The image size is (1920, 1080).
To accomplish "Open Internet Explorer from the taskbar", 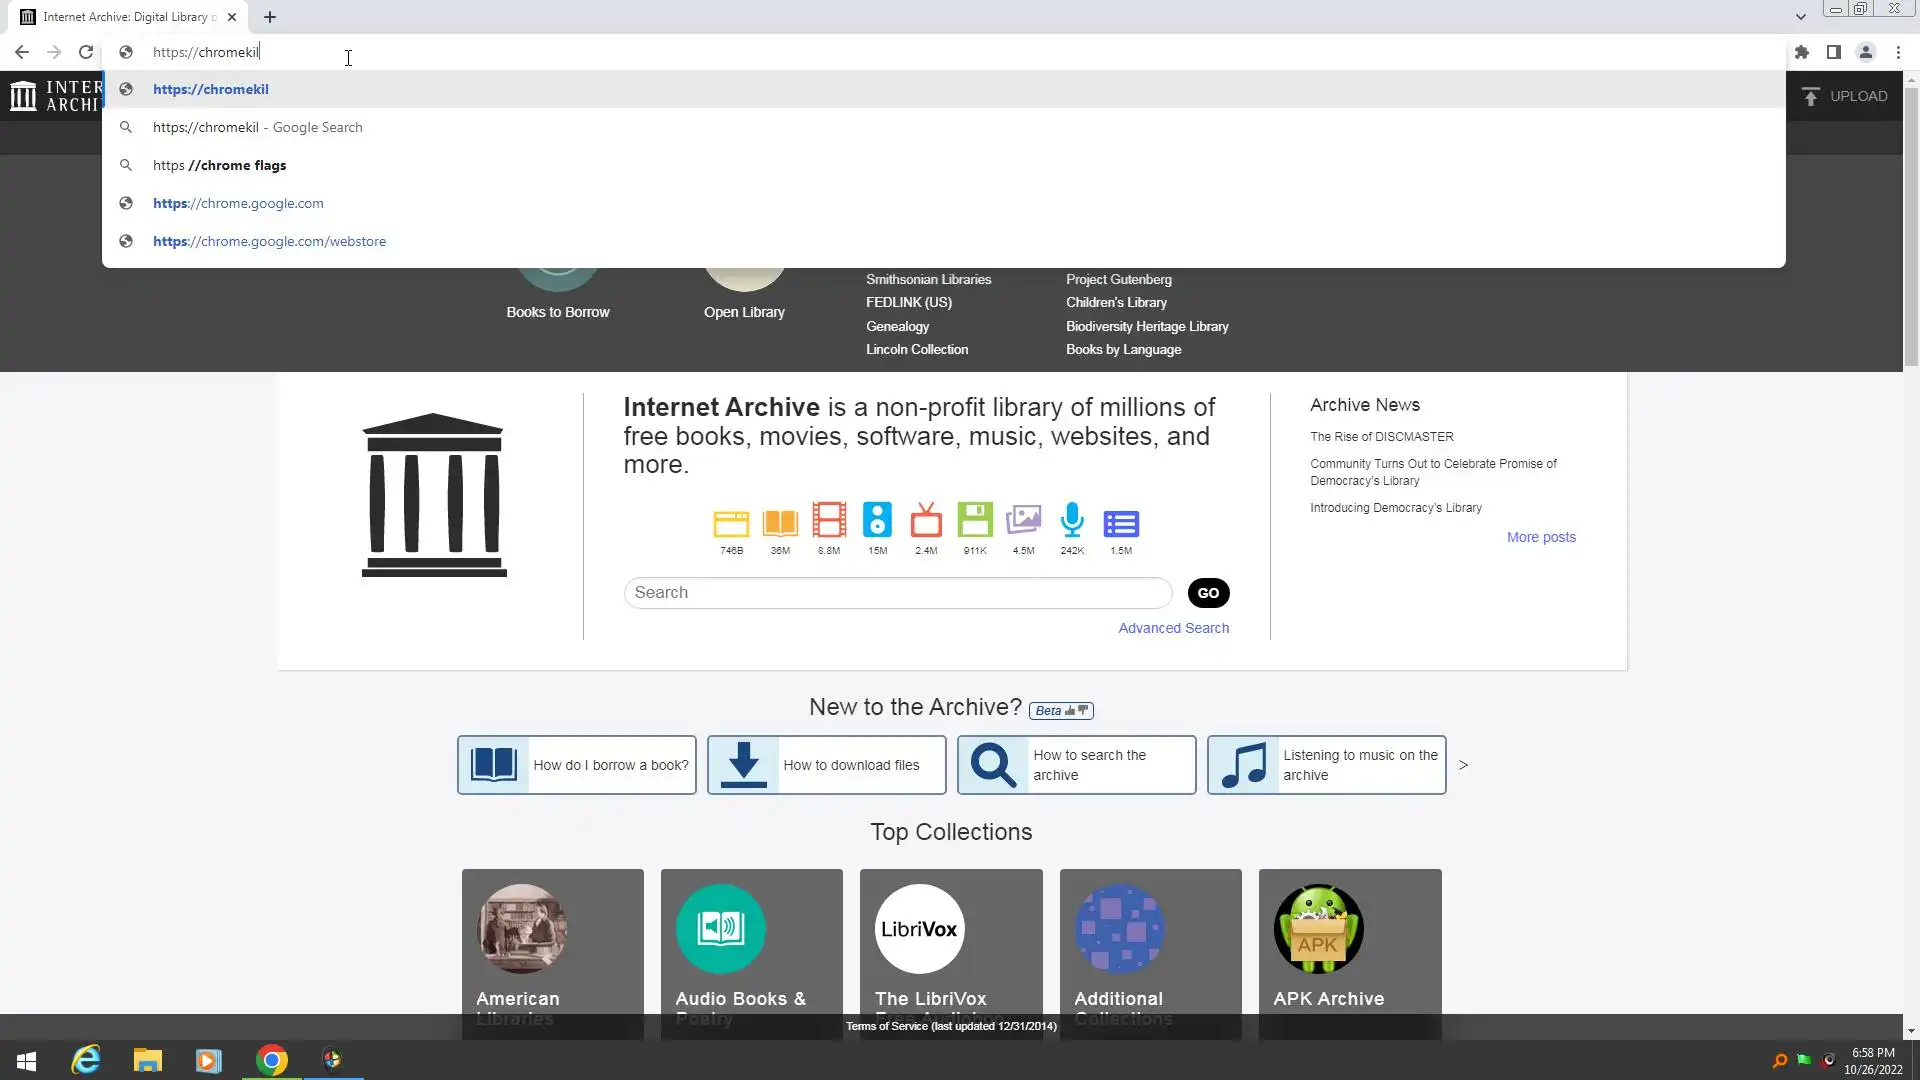I will (x=86, y=1059).
